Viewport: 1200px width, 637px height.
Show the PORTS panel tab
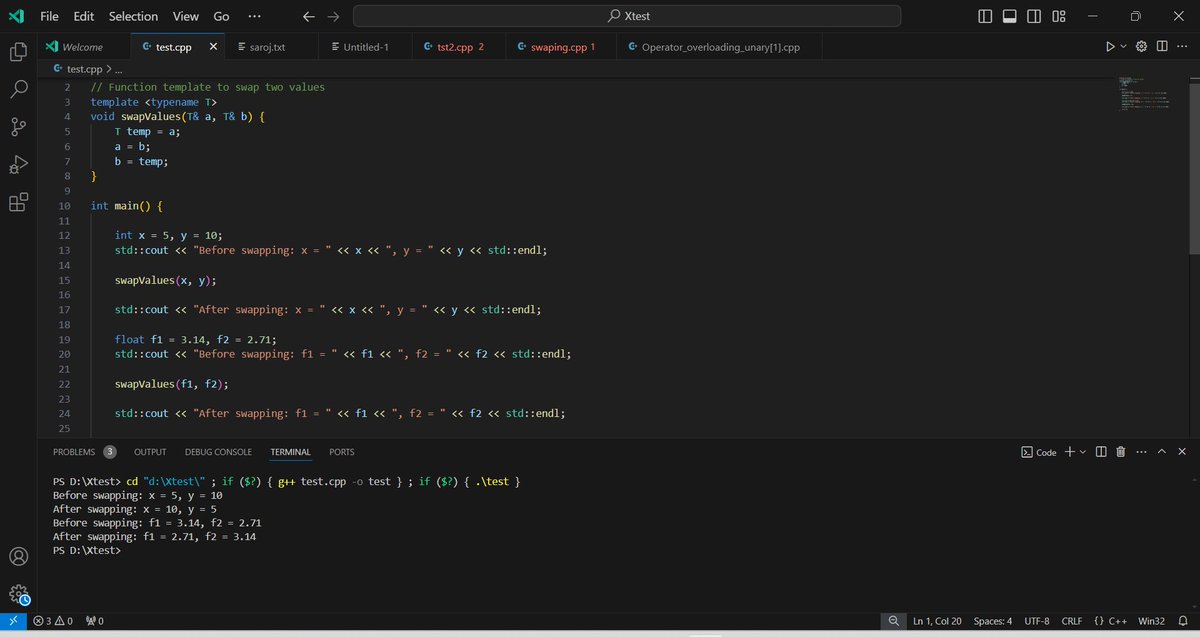[342, 452]
